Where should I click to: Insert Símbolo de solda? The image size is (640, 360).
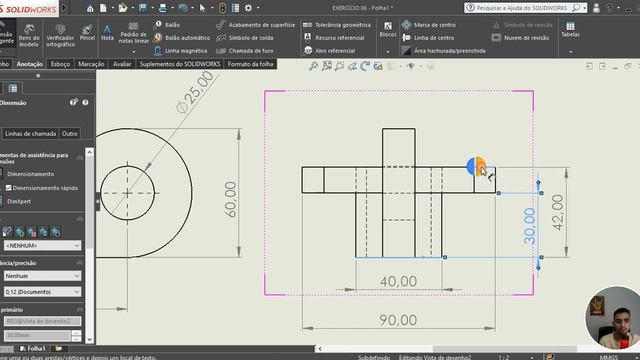tap(245, 38)
